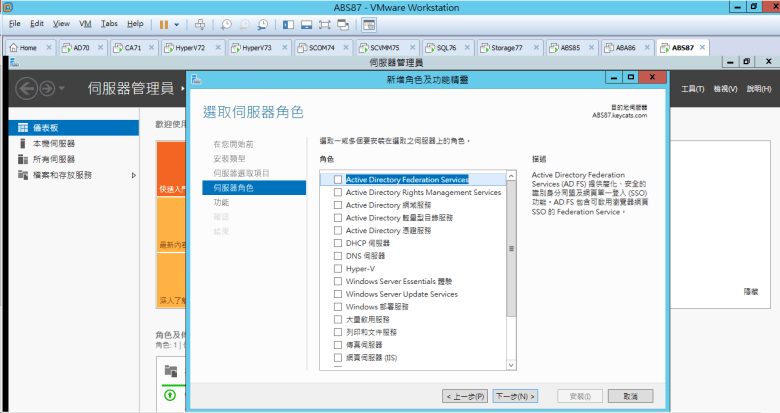The width and height of the screenshot is (780, 413).
Task: Click the 下一步(N) next button
Action: 516,396
